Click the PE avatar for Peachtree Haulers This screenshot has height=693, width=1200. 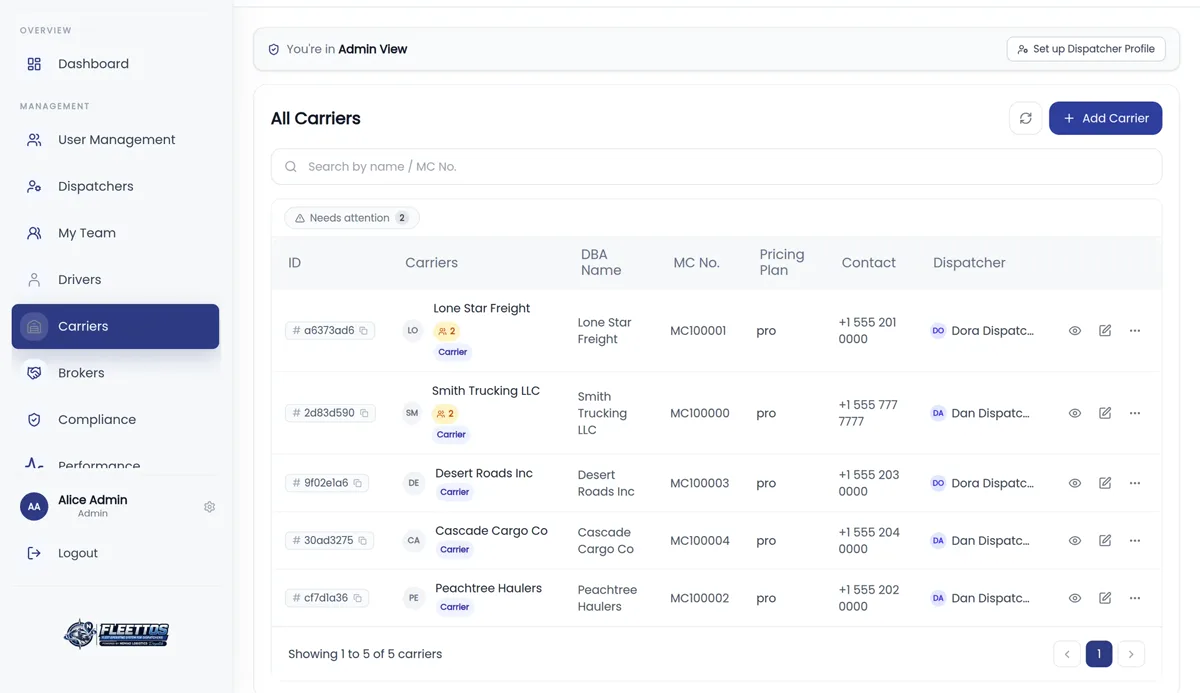coord(413,598)
